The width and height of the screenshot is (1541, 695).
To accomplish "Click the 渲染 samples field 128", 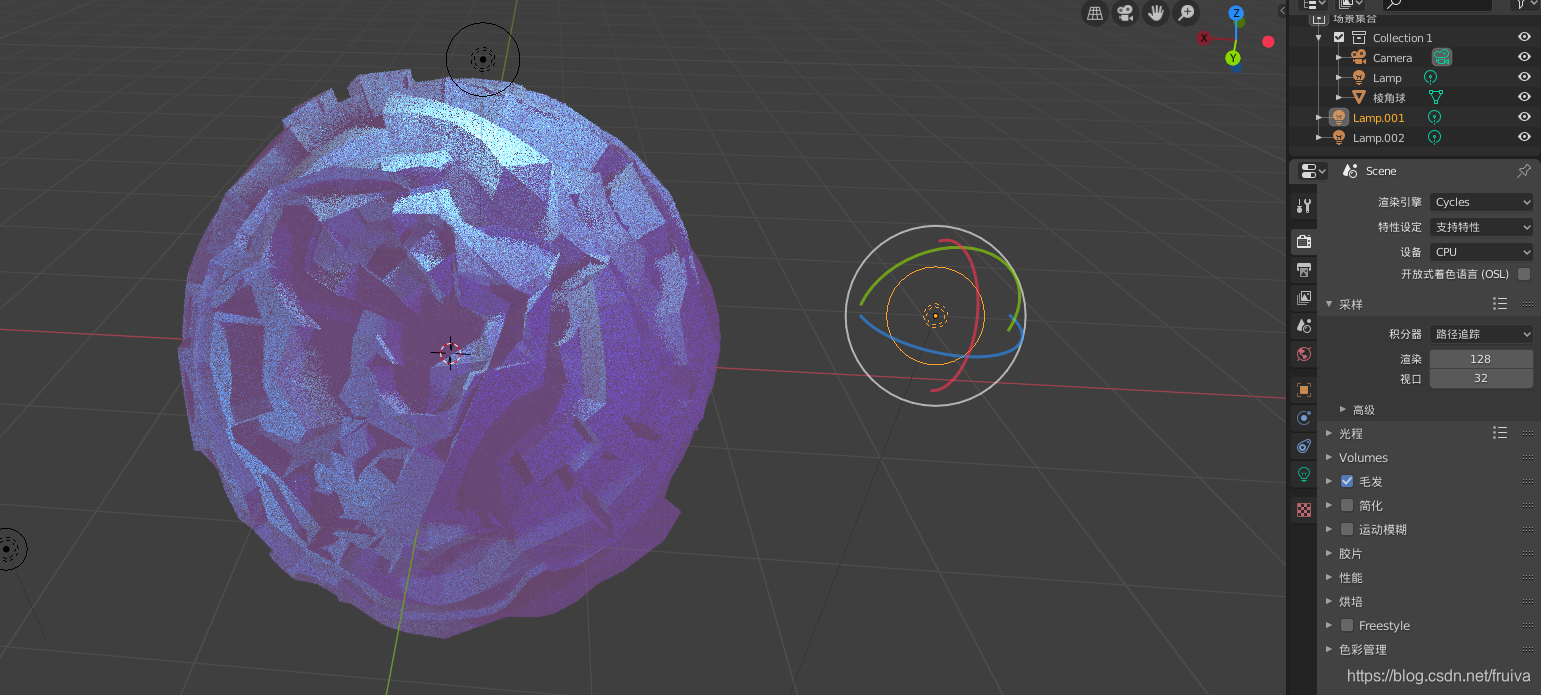I will click(x=1481, y=359).
